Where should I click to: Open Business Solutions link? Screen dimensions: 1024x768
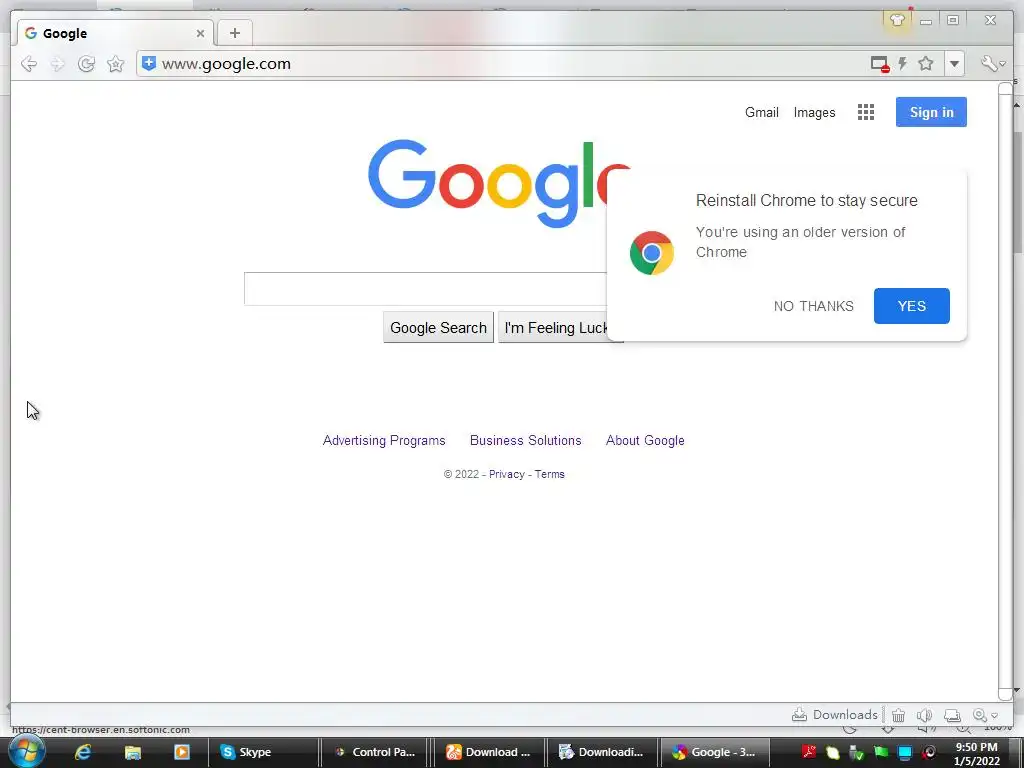pos(526,441)
